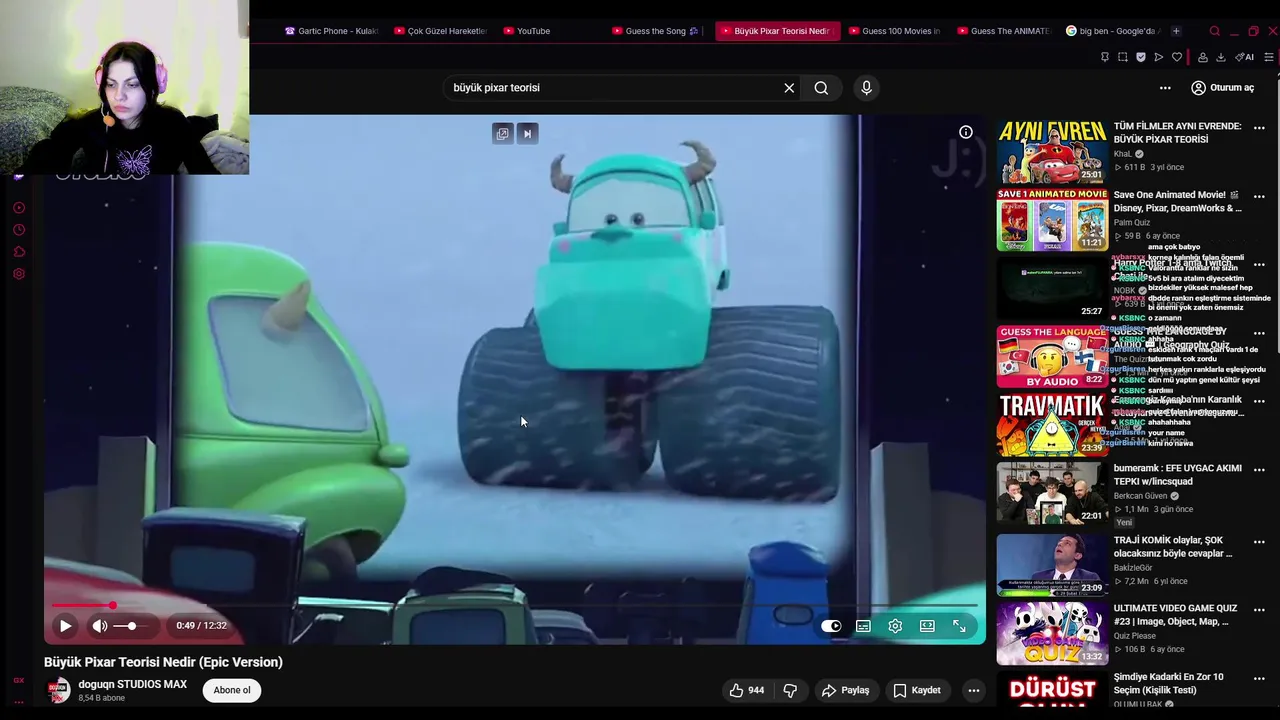
Task: Open options for 'TRAJİ KOMİK olaylar' video
Action: pos(1259,542)
